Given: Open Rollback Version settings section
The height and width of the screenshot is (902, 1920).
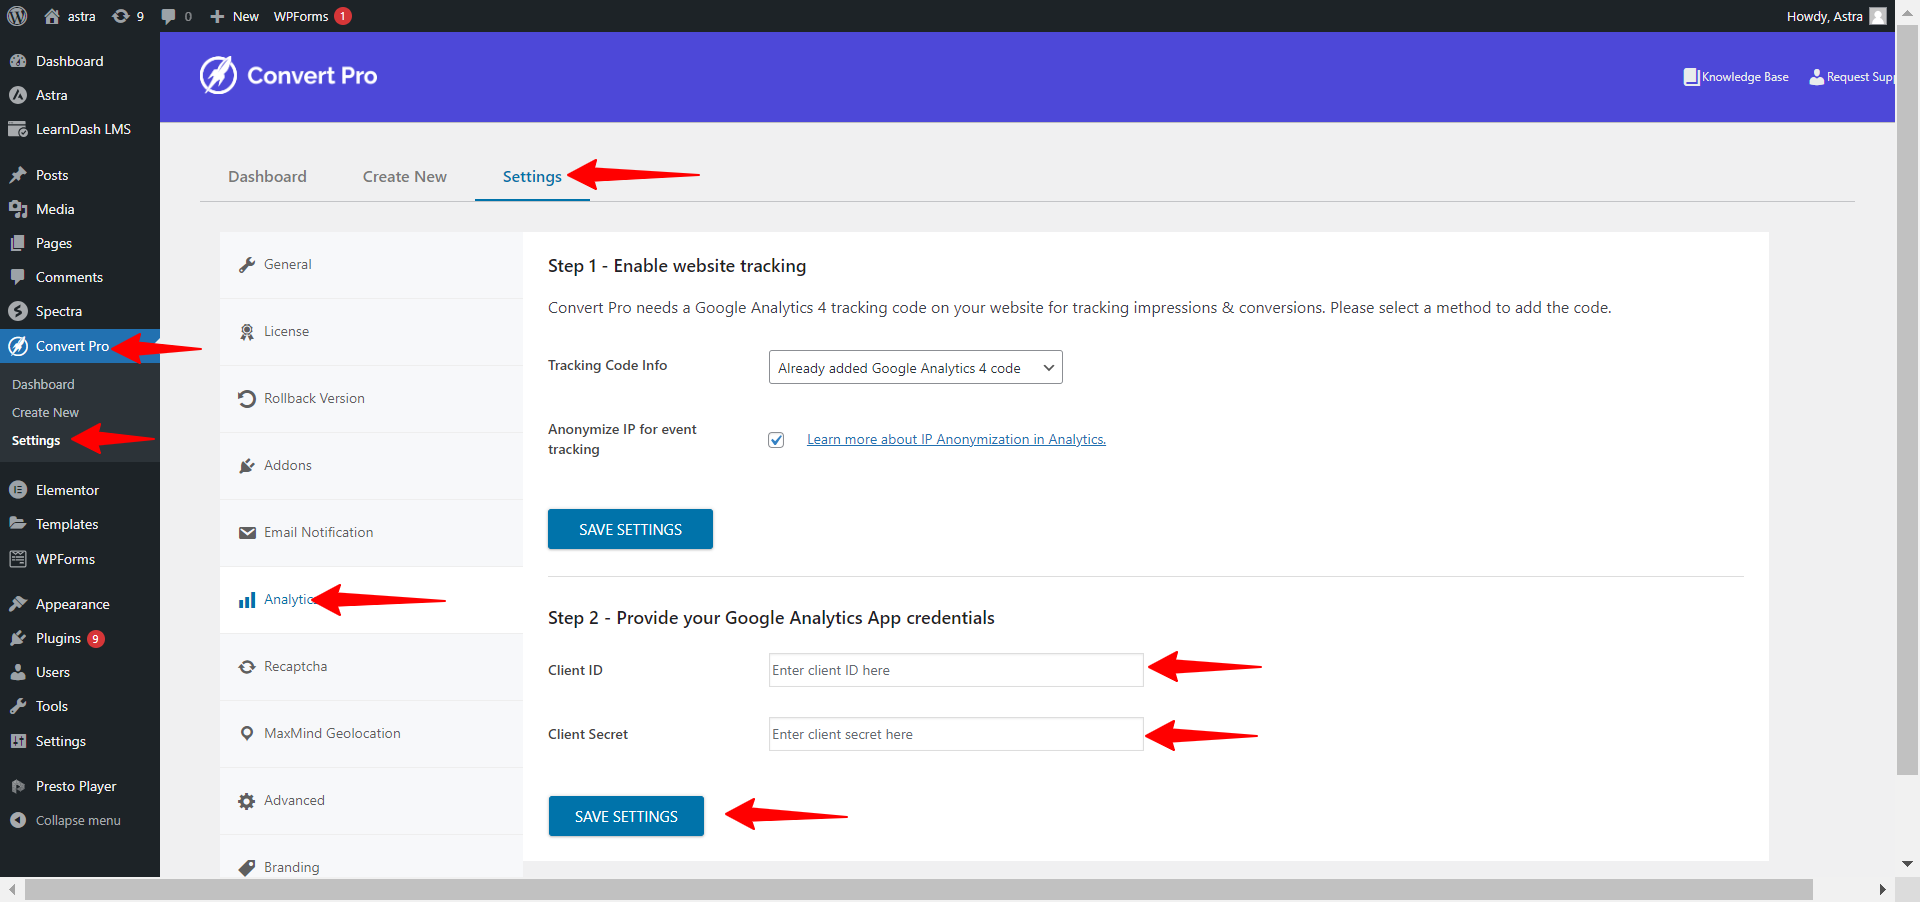Looking at the screenshot, I should pyautogui.click(x=371, y=399).
